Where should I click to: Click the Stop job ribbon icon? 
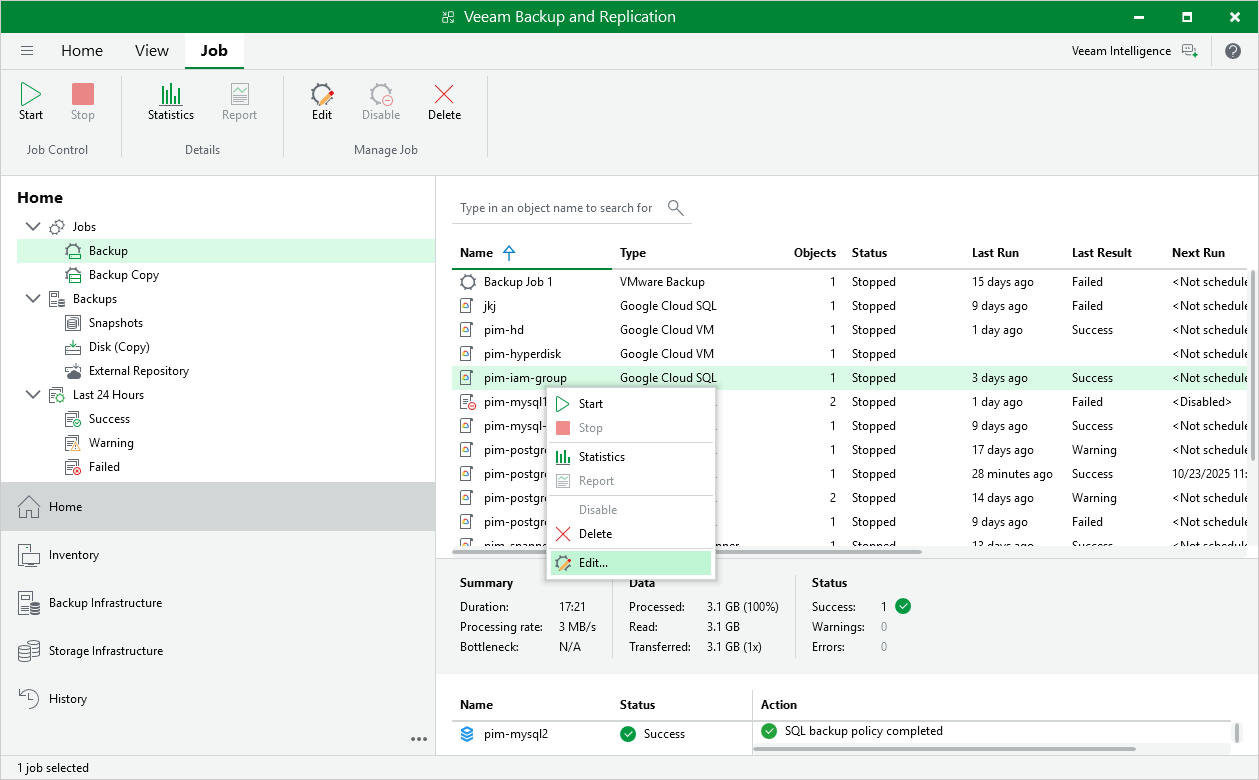tap(83, 94)
